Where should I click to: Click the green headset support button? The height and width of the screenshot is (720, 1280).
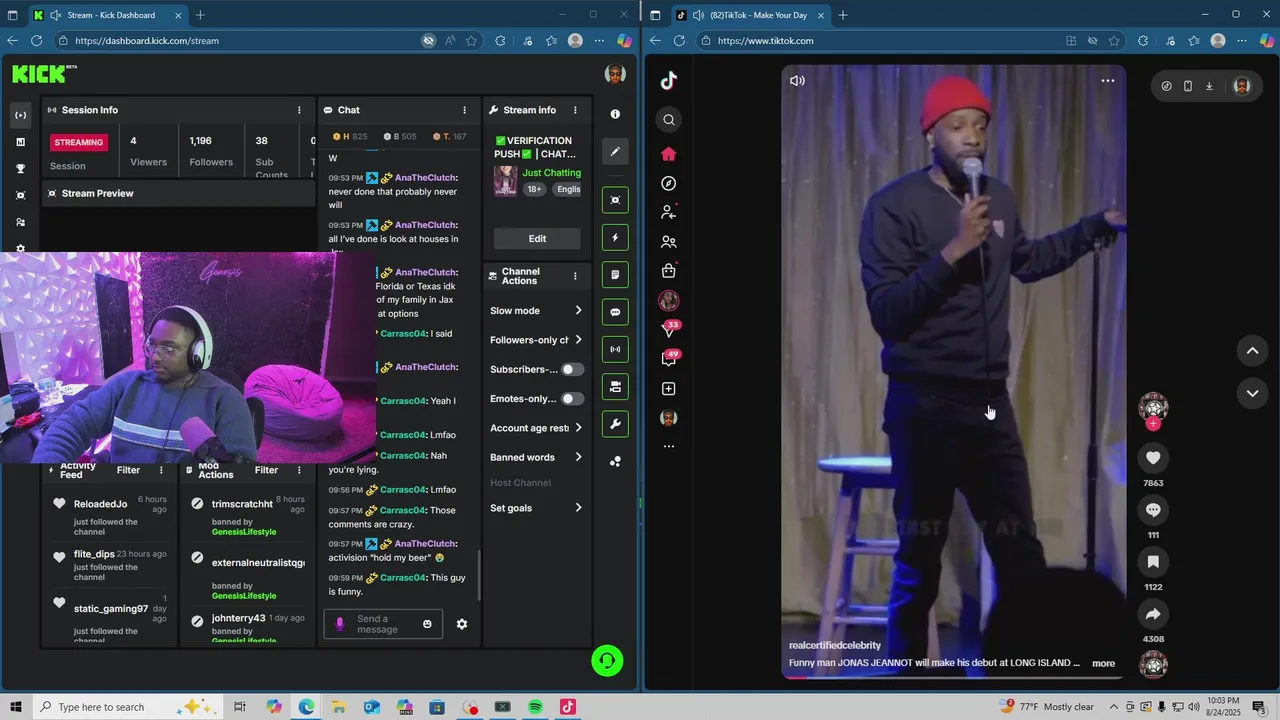point(607,661)
